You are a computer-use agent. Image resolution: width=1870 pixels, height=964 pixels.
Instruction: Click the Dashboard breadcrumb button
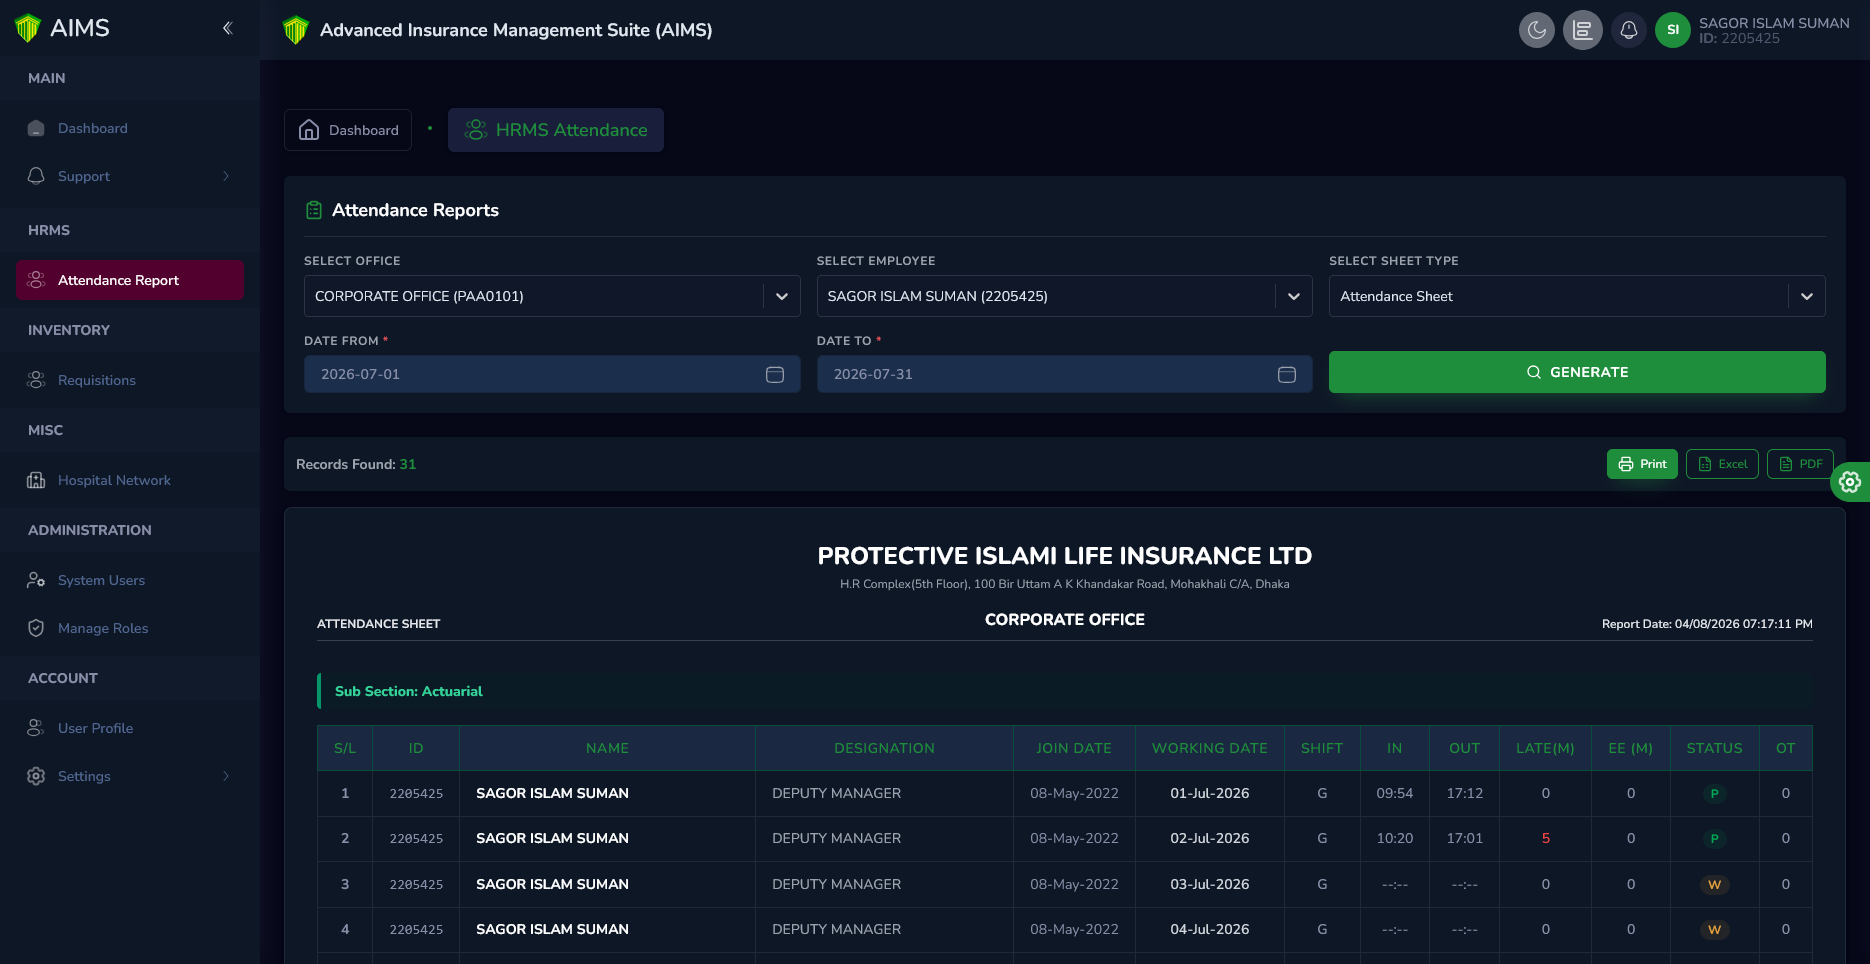tap(348, 130)
